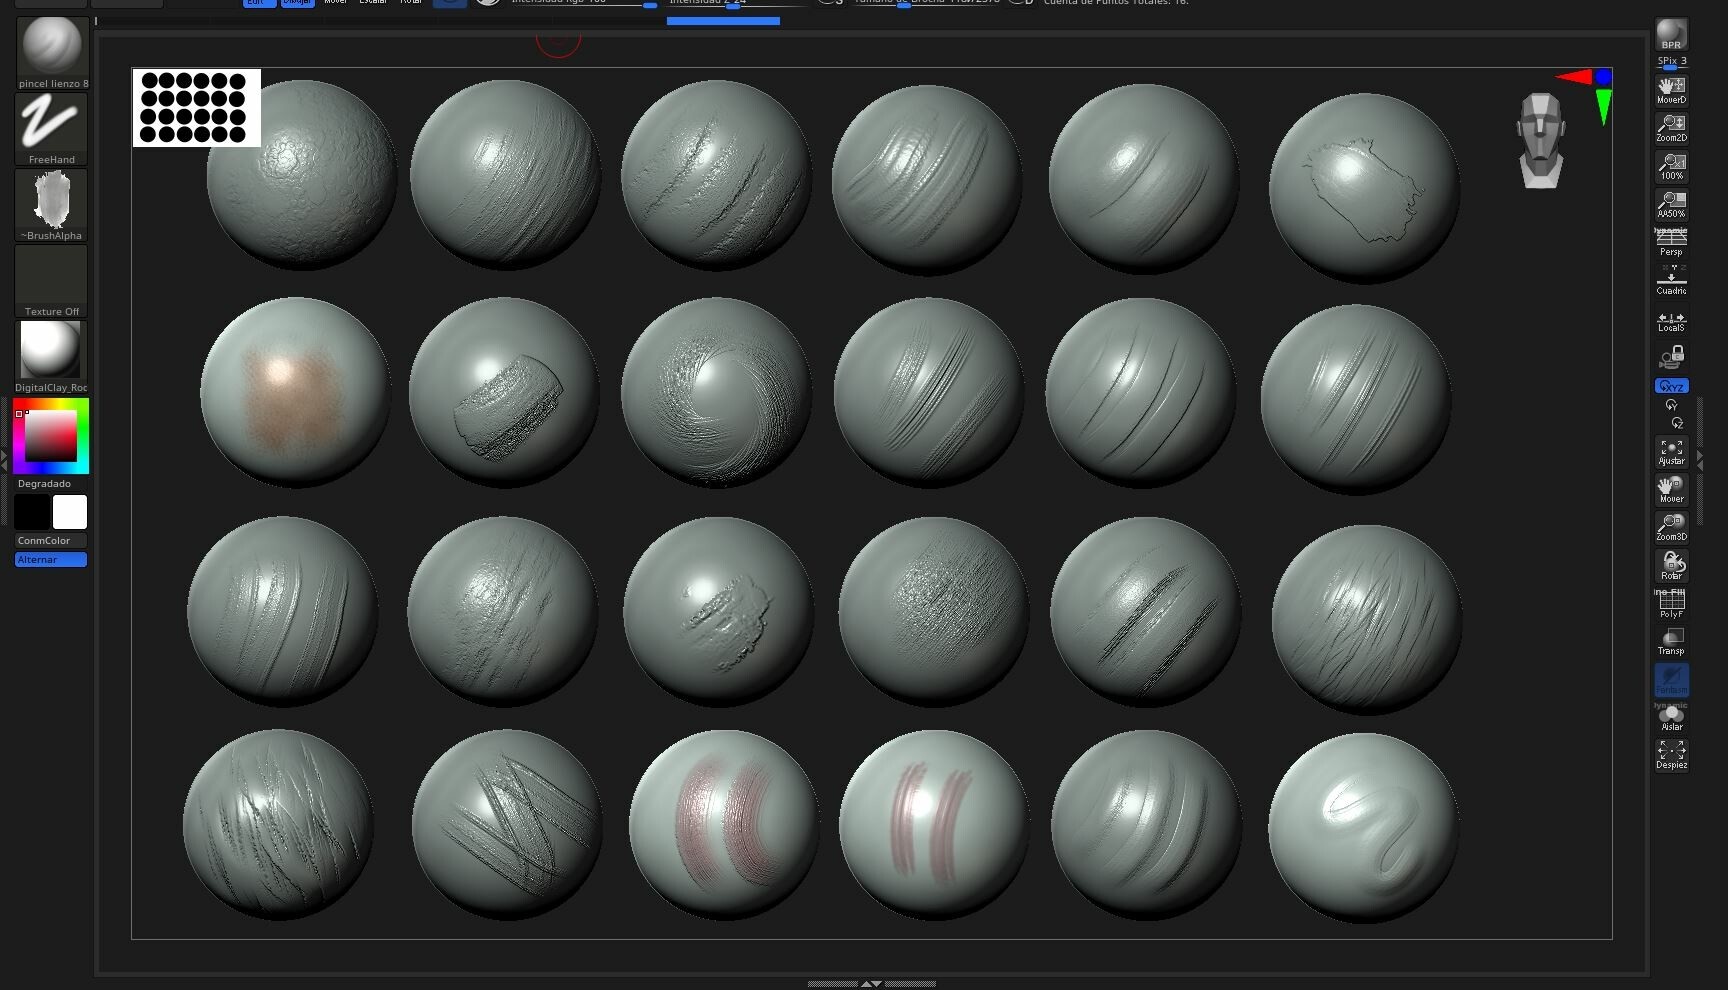Viewport: 1728px width, 990px height.
Task: Click the 100% actual-size icon
Action: pos(1671,163)
